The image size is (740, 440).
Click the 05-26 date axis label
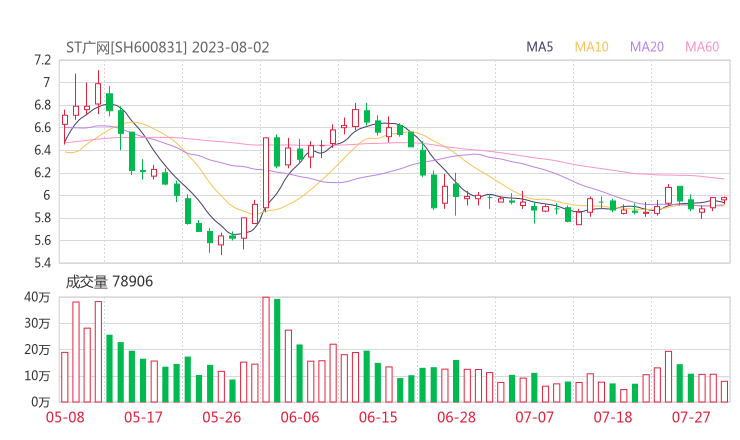(x=221, y=417)
